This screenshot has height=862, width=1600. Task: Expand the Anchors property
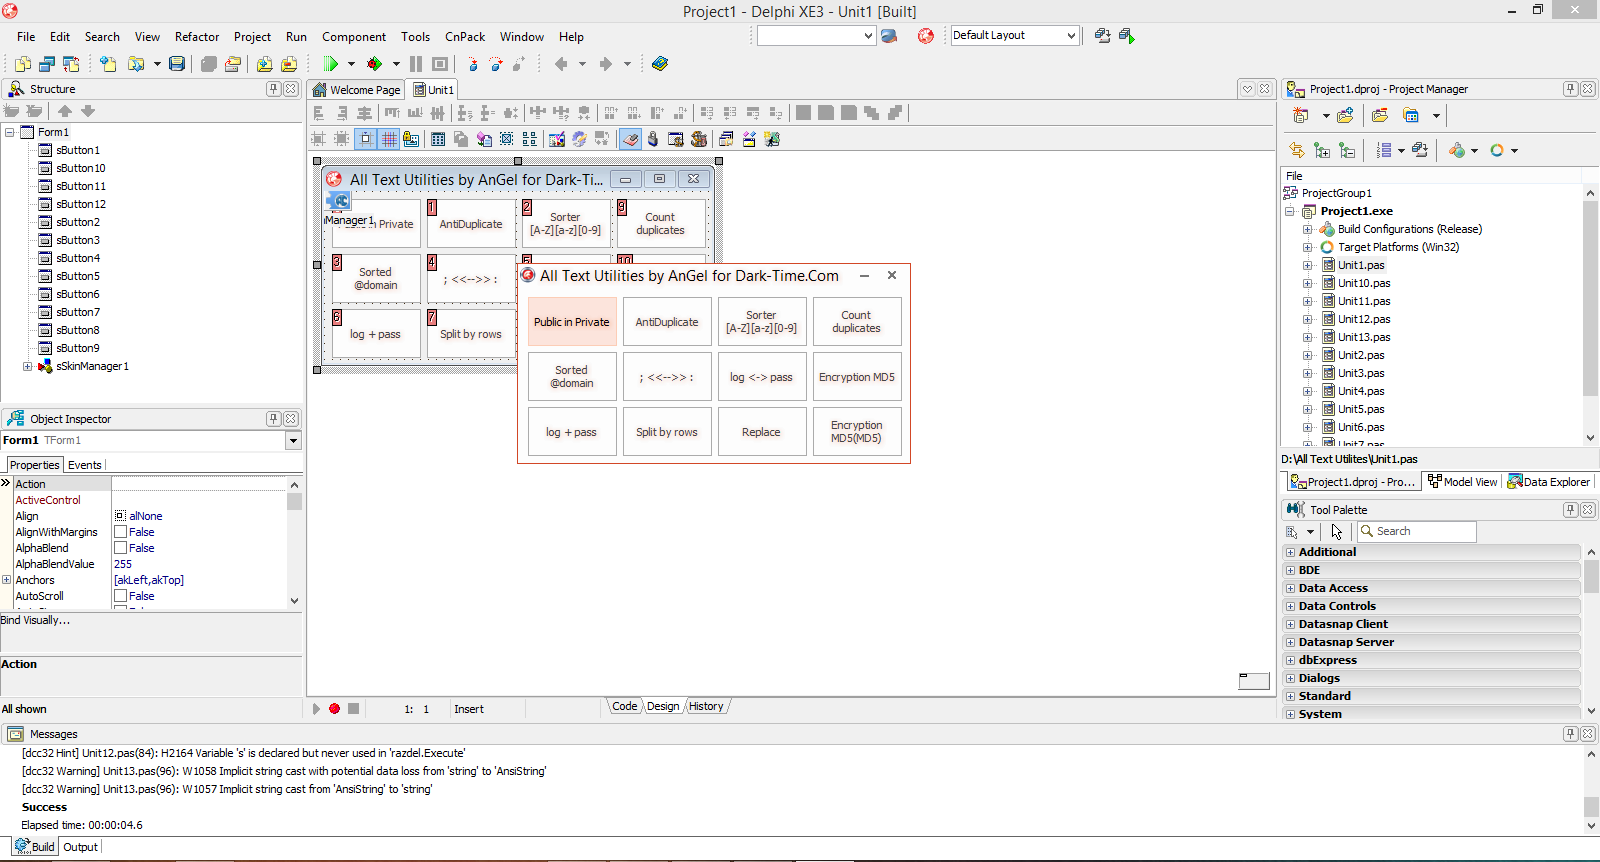[x=7, y=580]
